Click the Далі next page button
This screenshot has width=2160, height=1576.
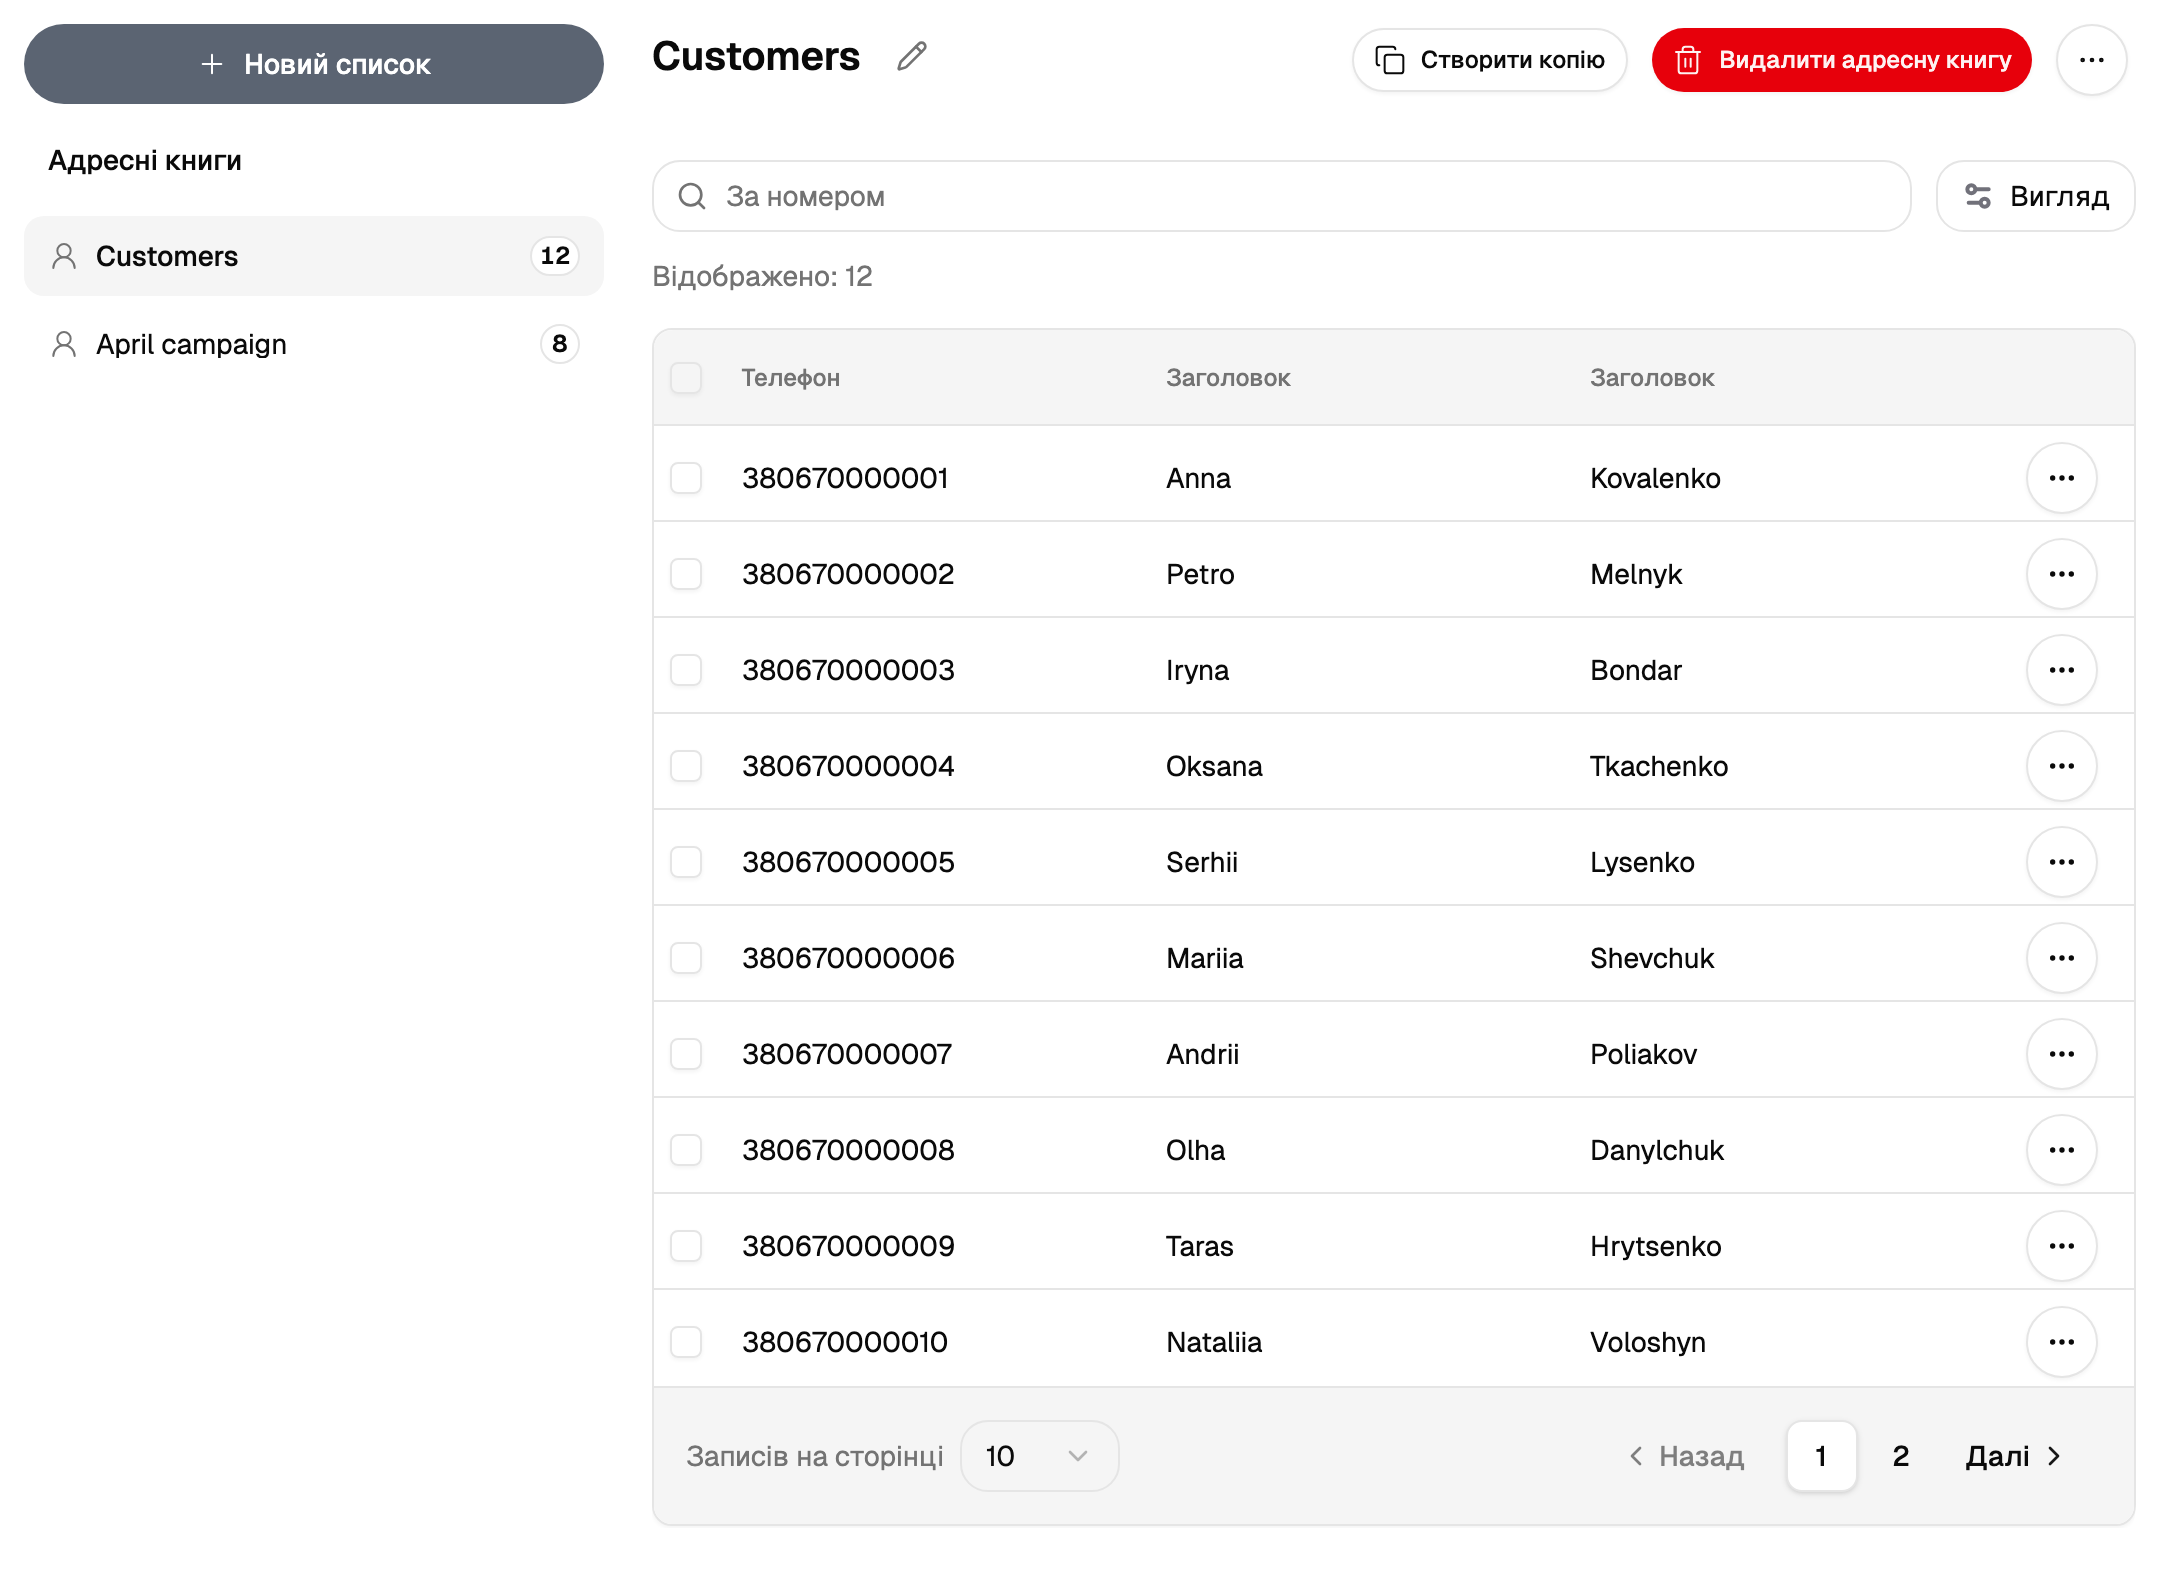click(x=2014, y=1456)
